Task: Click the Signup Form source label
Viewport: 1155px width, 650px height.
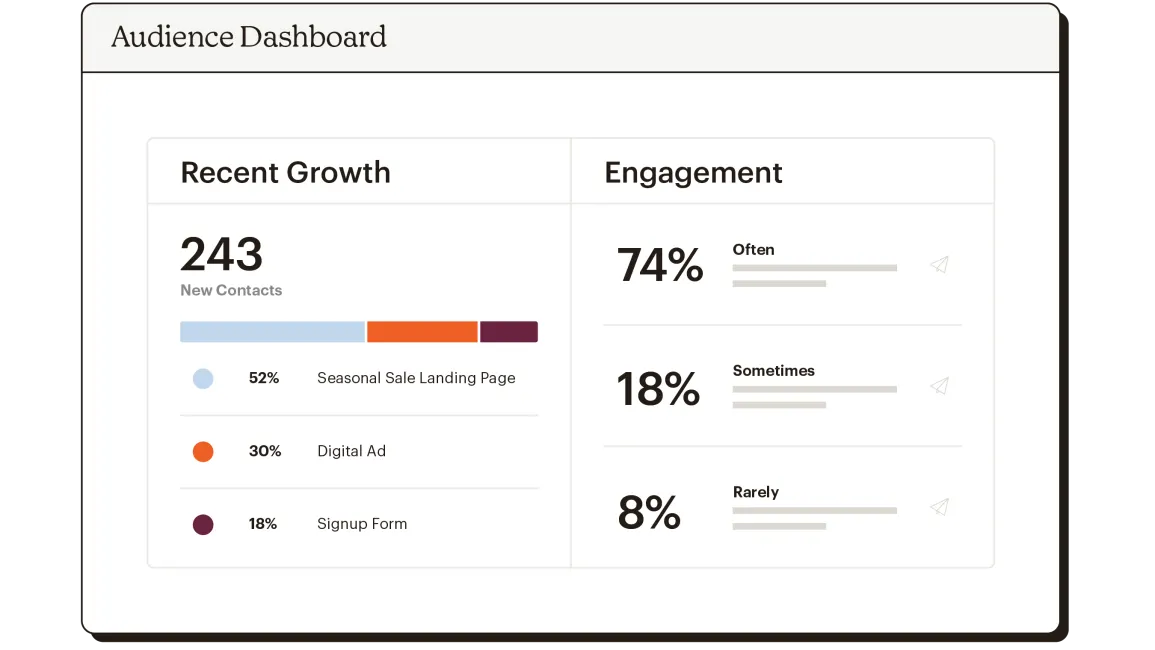Action: 362,524
